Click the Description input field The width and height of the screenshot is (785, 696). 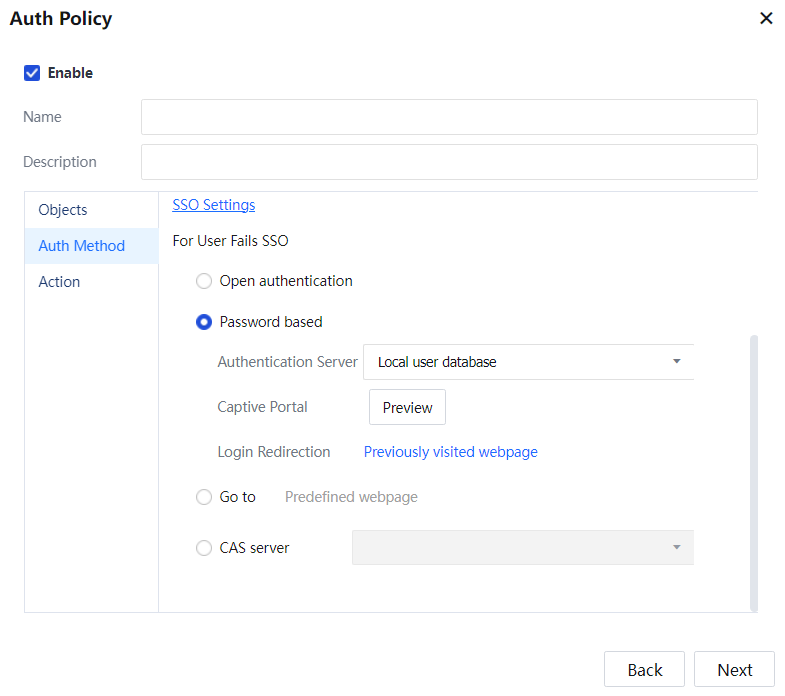[449, 162]
